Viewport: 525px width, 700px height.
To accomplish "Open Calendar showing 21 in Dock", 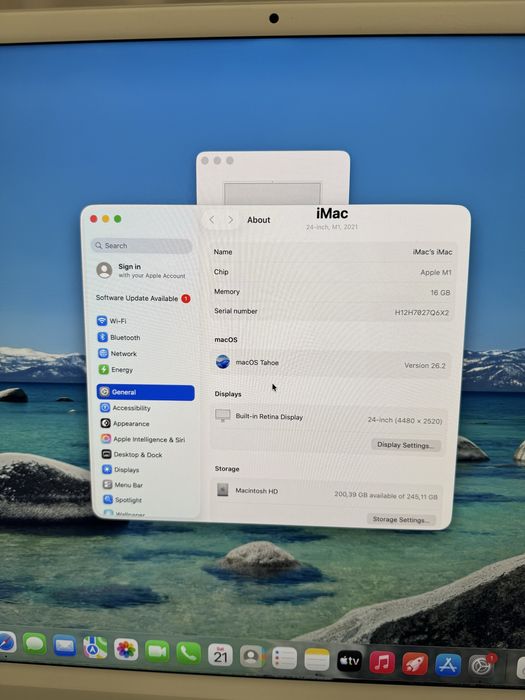I will pyautogui.click(x=220, y=654).
